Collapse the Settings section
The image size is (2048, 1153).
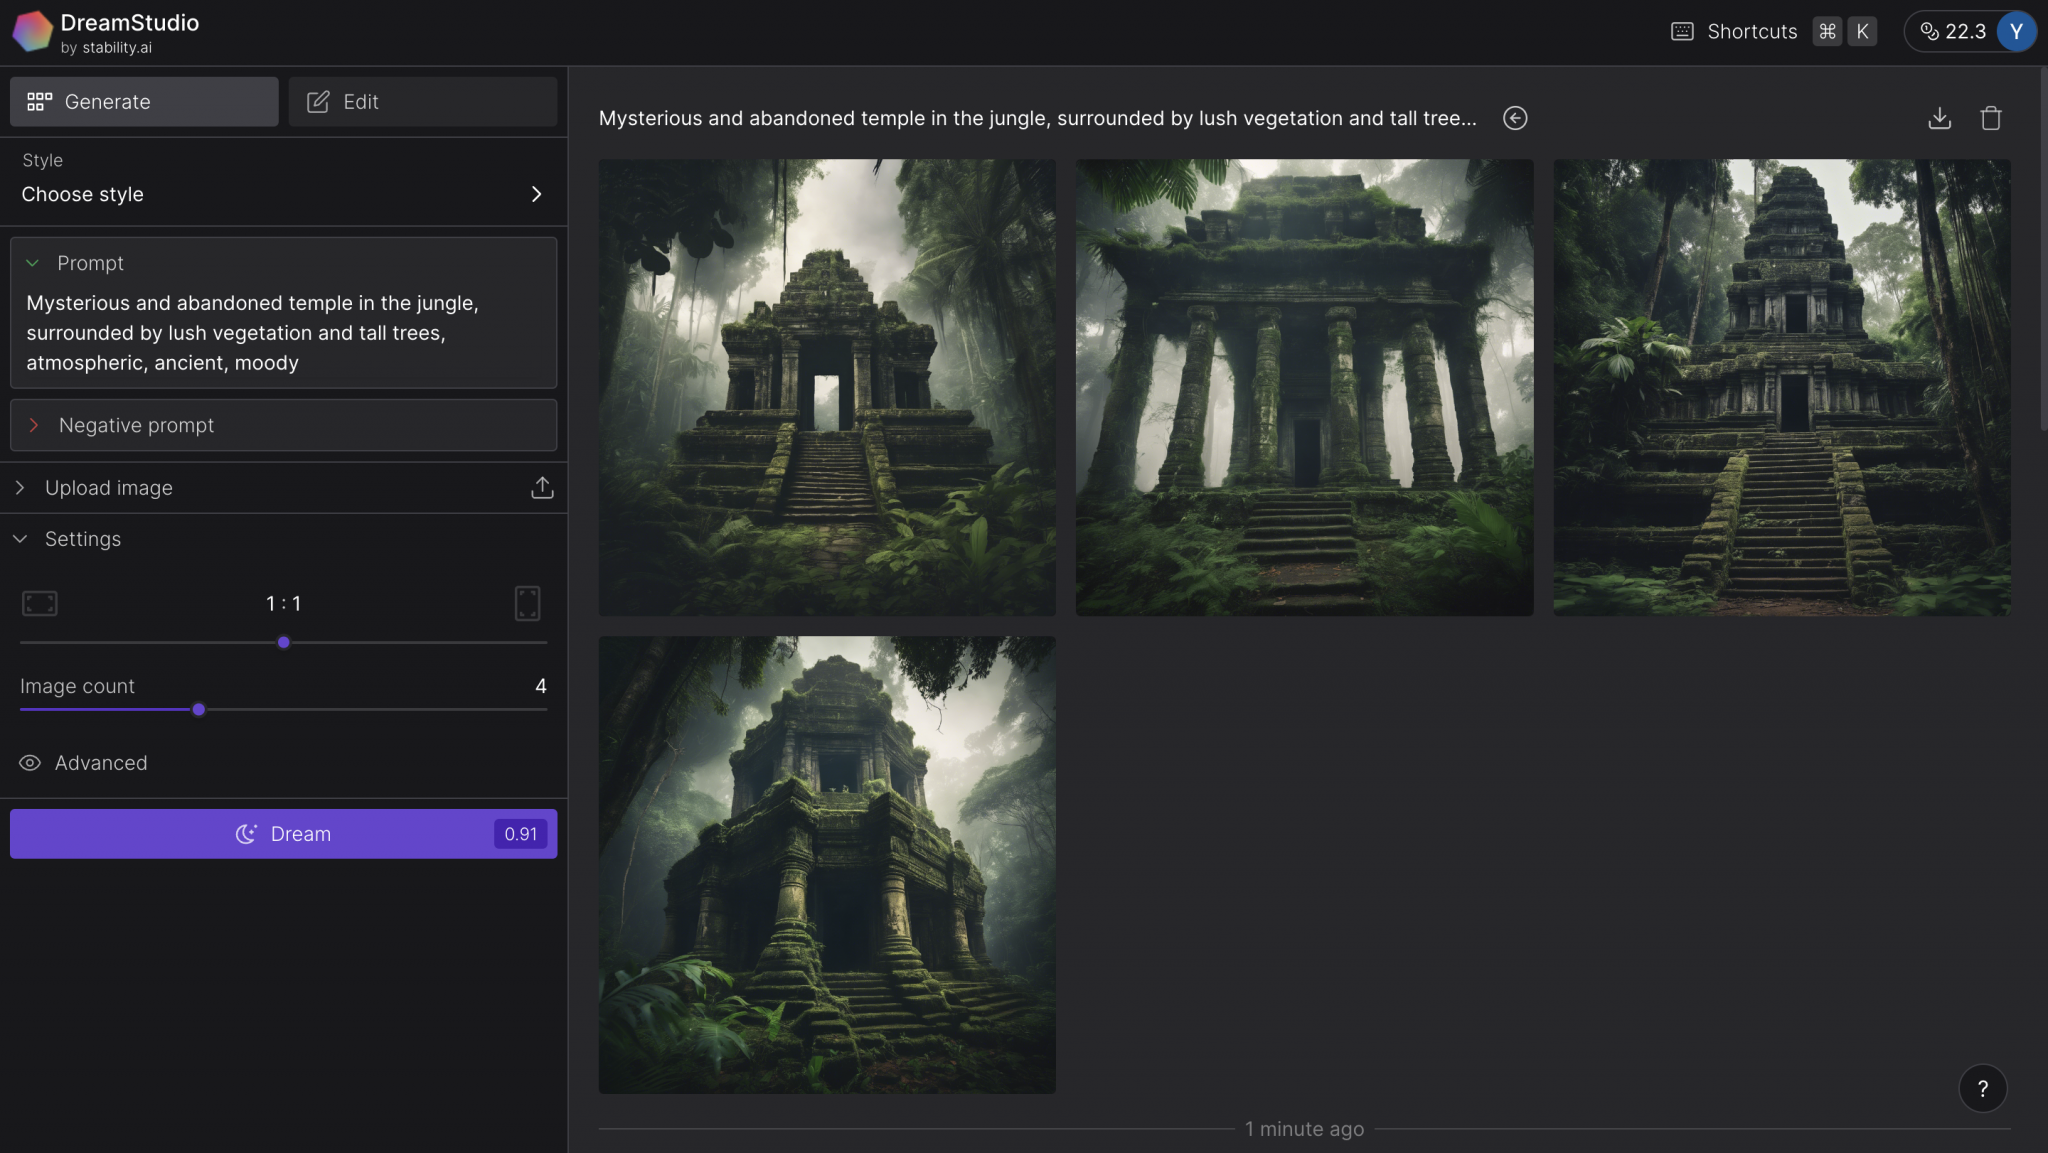[x=19, y=538]
